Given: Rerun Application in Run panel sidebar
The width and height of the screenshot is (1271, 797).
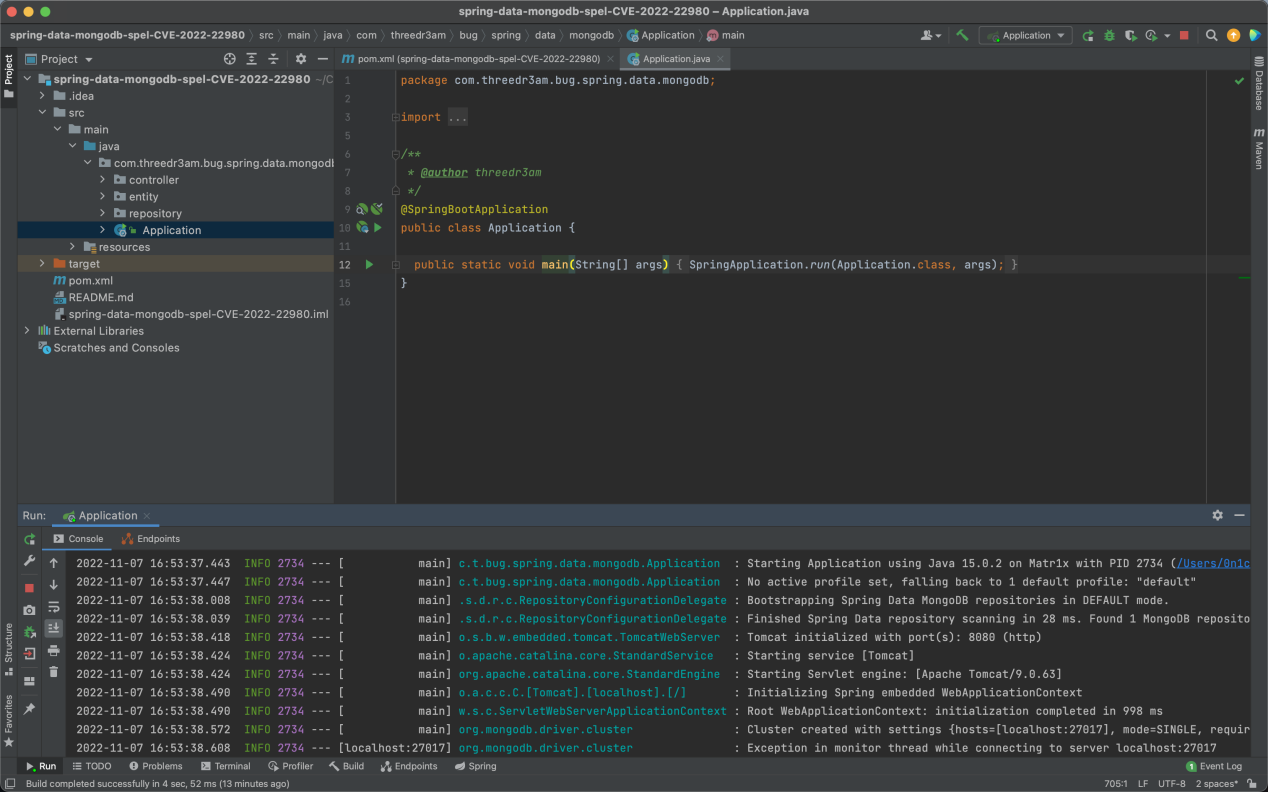Looking at the screenshot, I should (x=30, y=539).
